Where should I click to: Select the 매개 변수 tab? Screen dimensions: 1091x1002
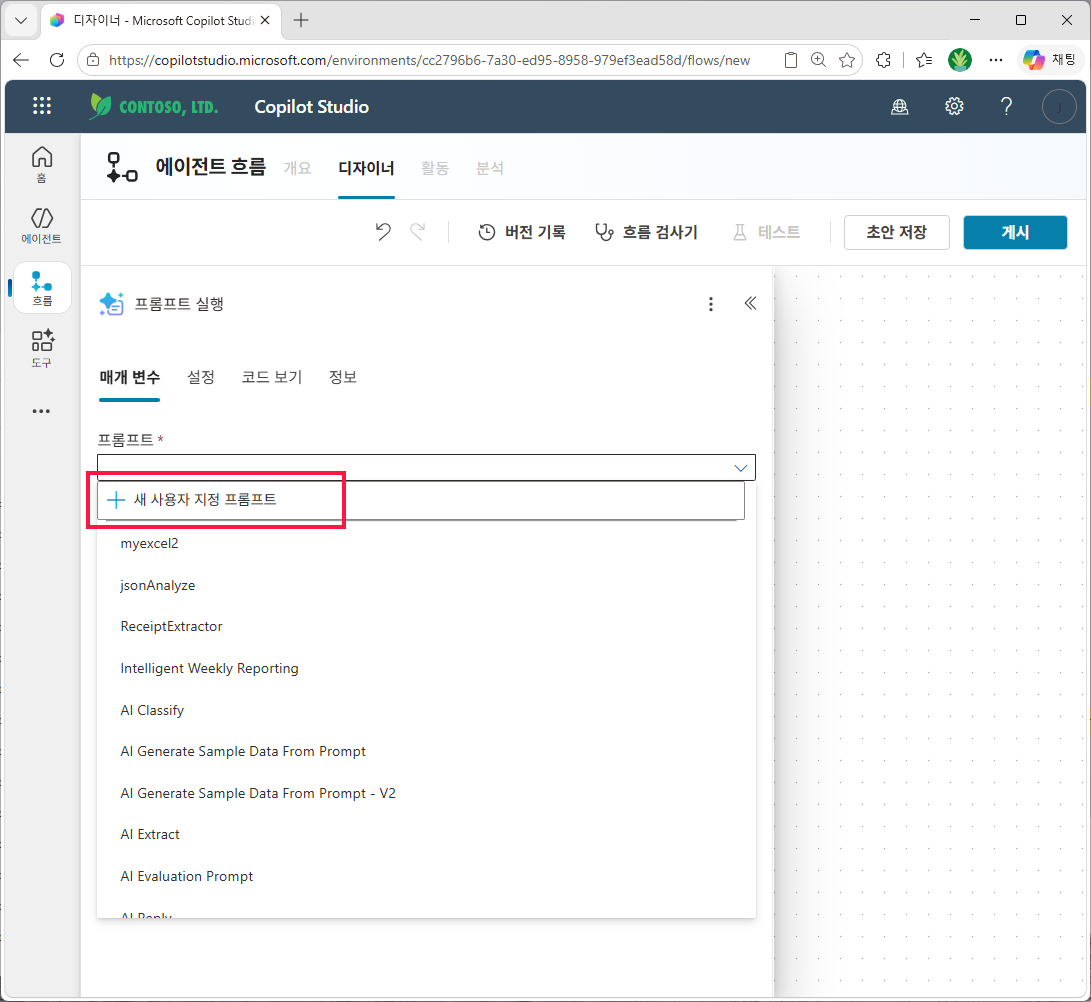pyautogui.click(x=129, y=377)
